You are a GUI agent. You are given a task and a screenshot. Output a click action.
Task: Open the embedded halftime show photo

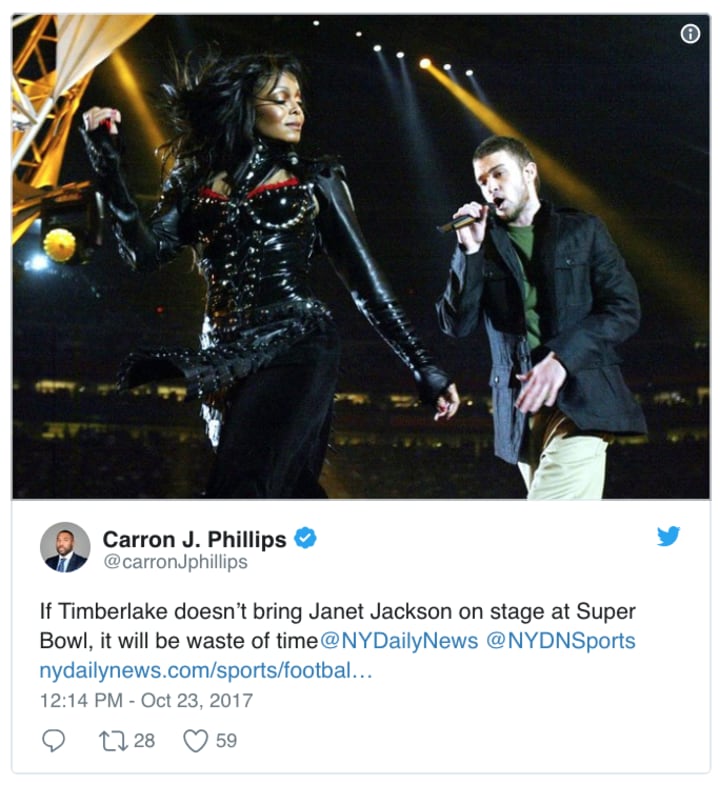[361, 256]
